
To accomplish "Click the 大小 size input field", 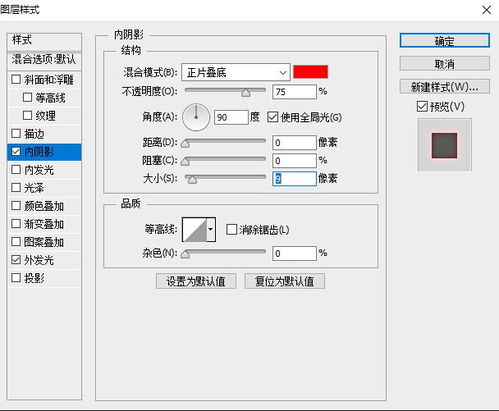I will 294,179.
